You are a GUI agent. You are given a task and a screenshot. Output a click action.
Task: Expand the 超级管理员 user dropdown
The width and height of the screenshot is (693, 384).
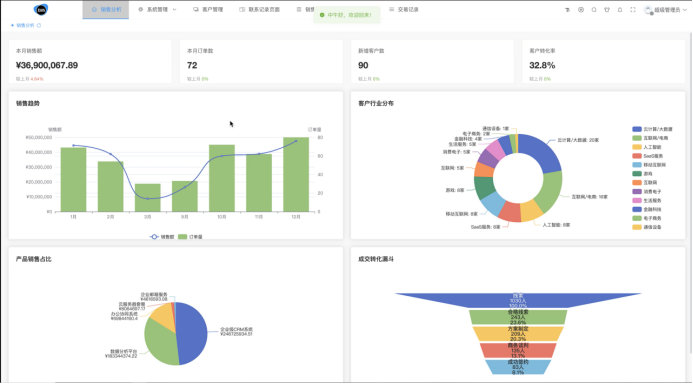coord(666,10)
